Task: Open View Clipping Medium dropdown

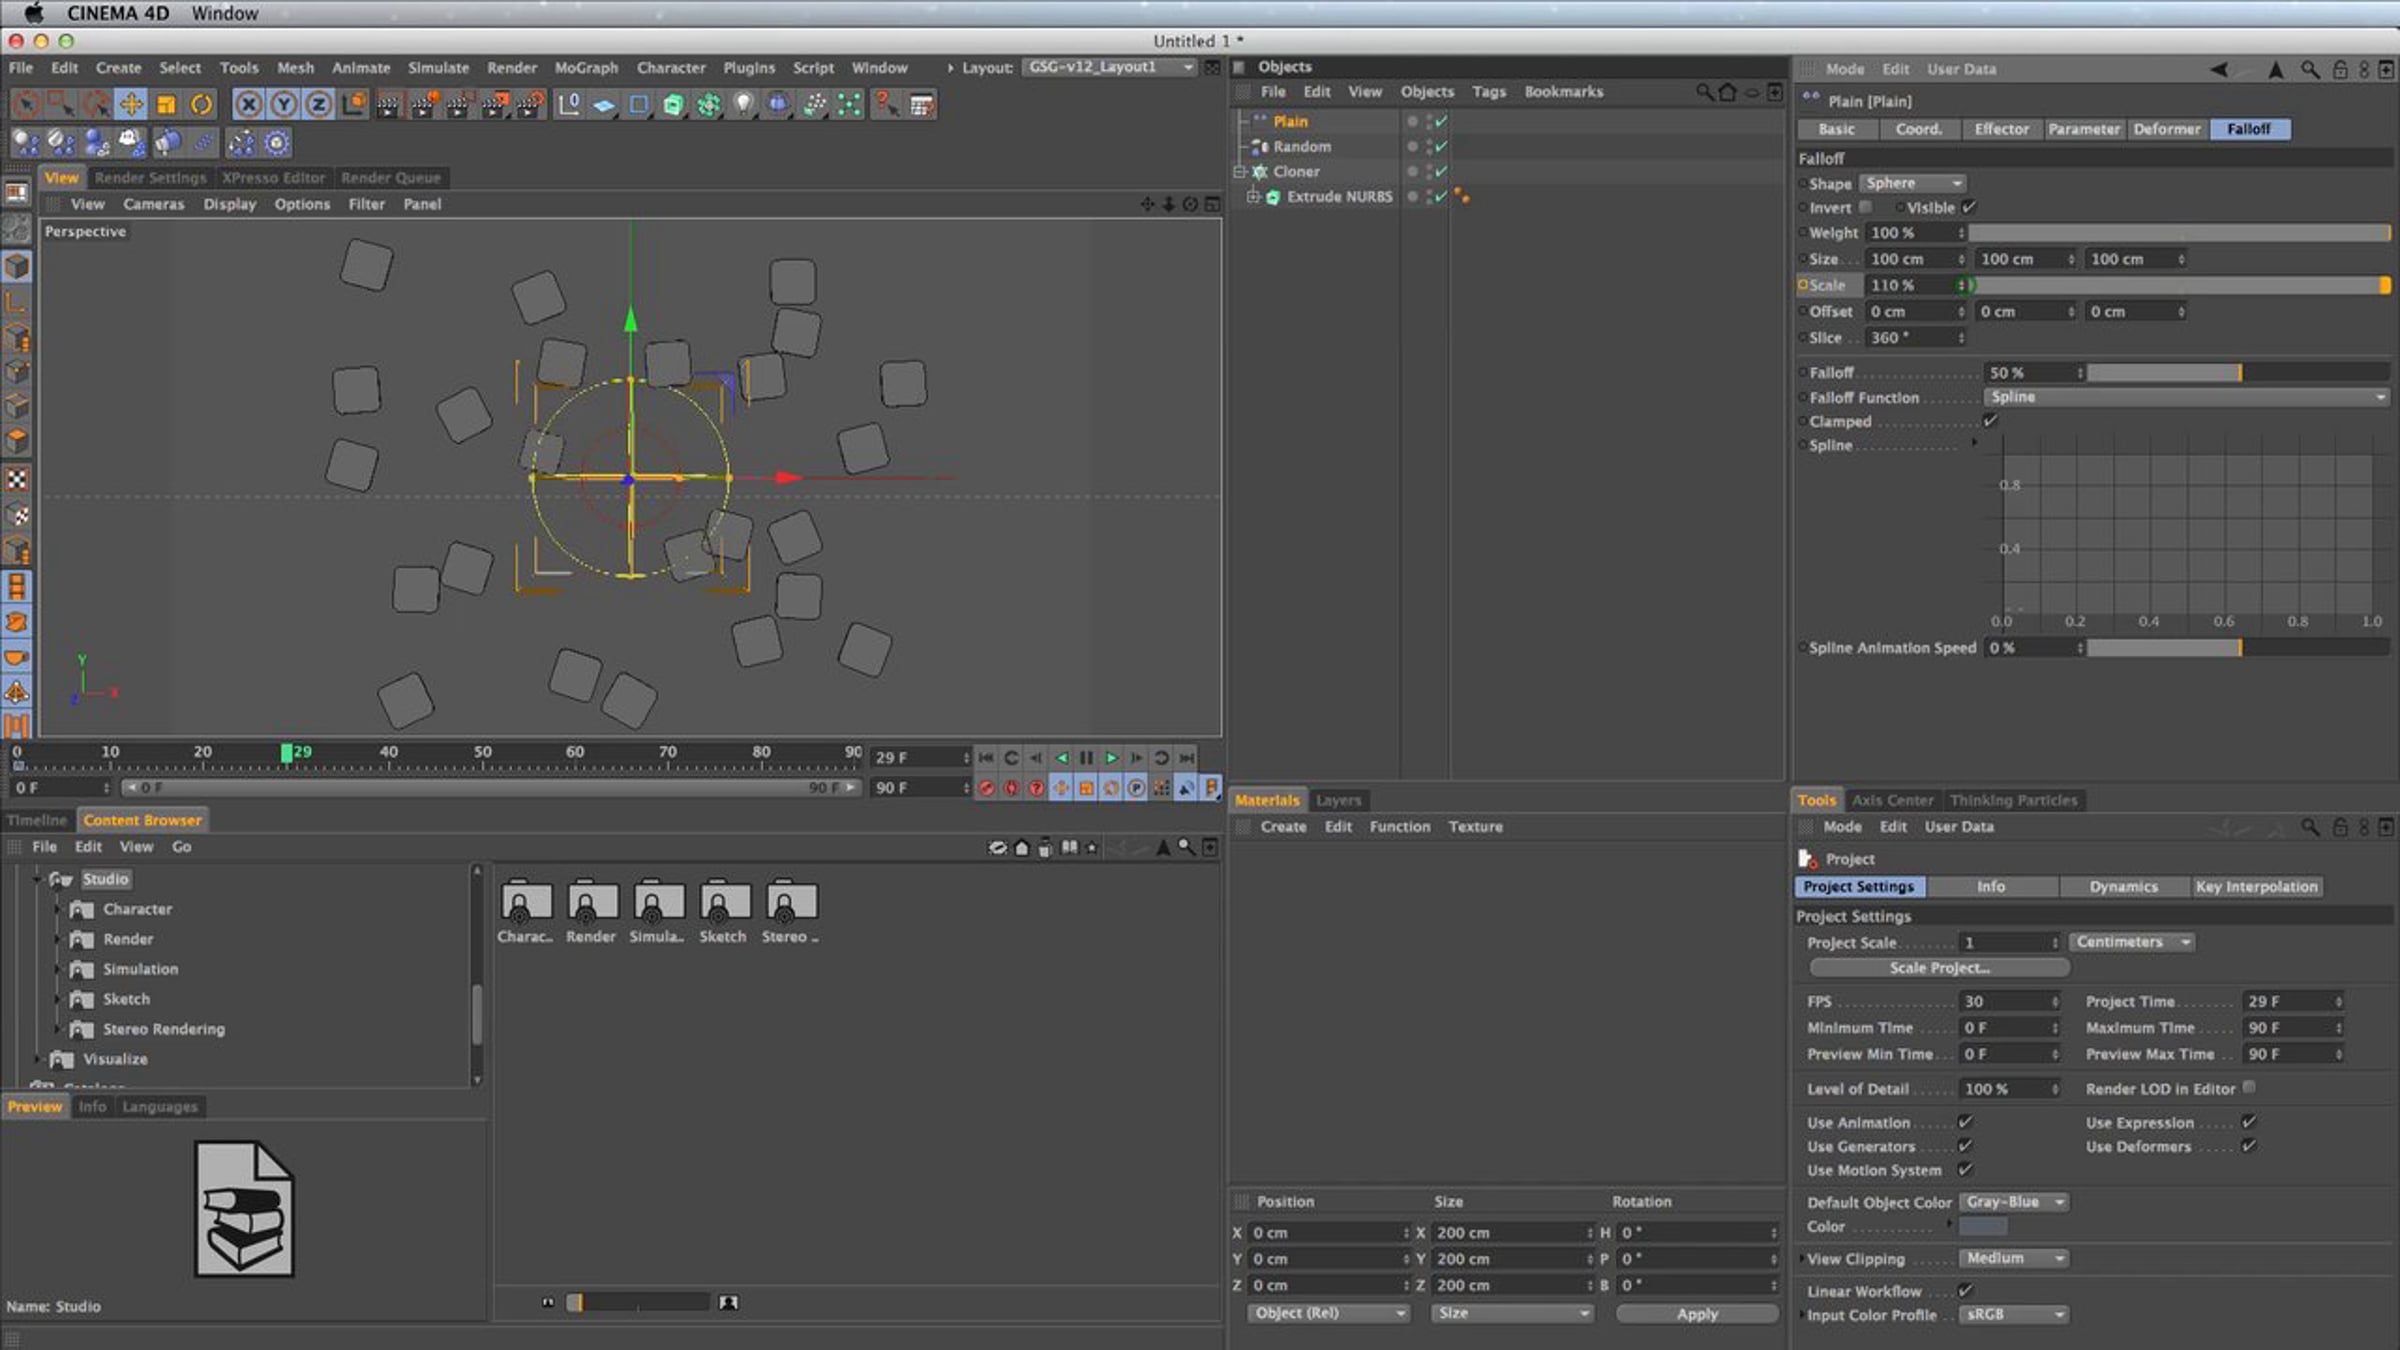Action: [2013, 1258]
